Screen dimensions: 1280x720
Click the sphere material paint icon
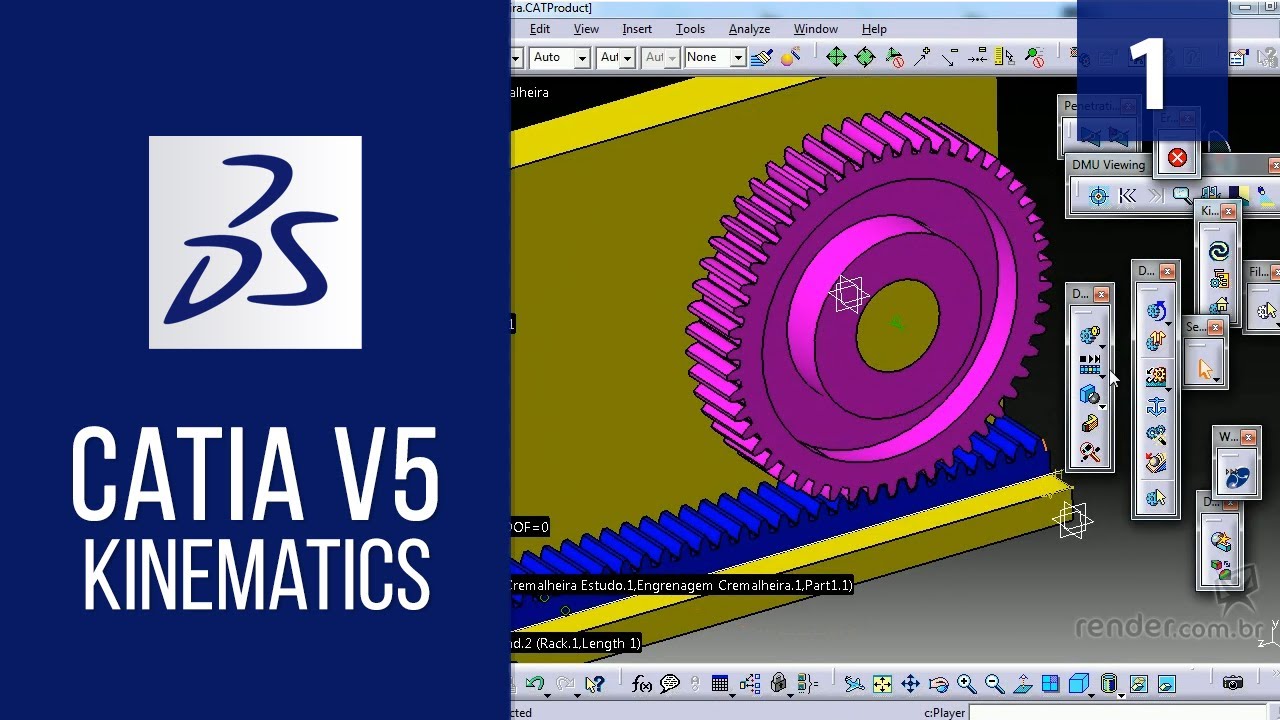tap(791, 57)
